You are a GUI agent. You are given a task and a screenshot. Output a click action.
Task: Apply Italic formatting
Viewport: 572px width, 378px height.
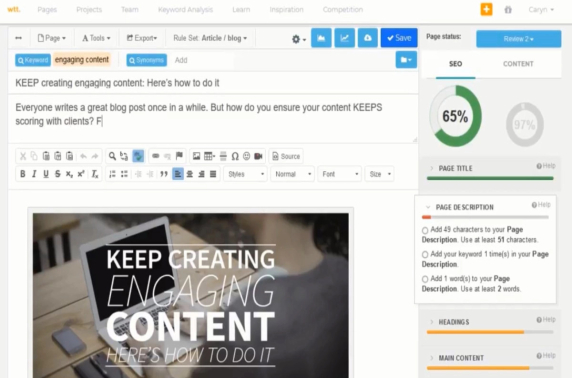(x=34, y=174)
